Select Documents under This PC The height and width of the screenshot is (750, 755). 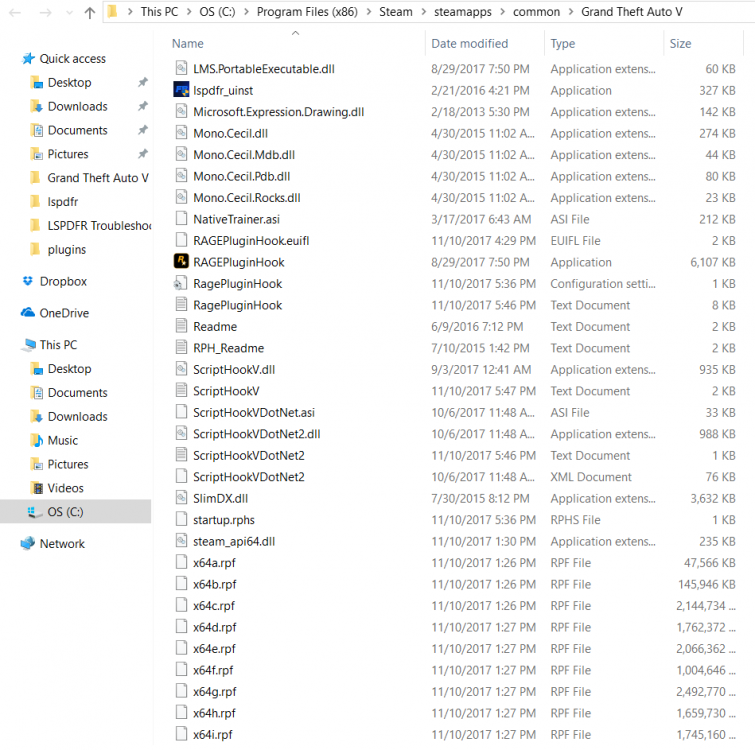[78, 392]
